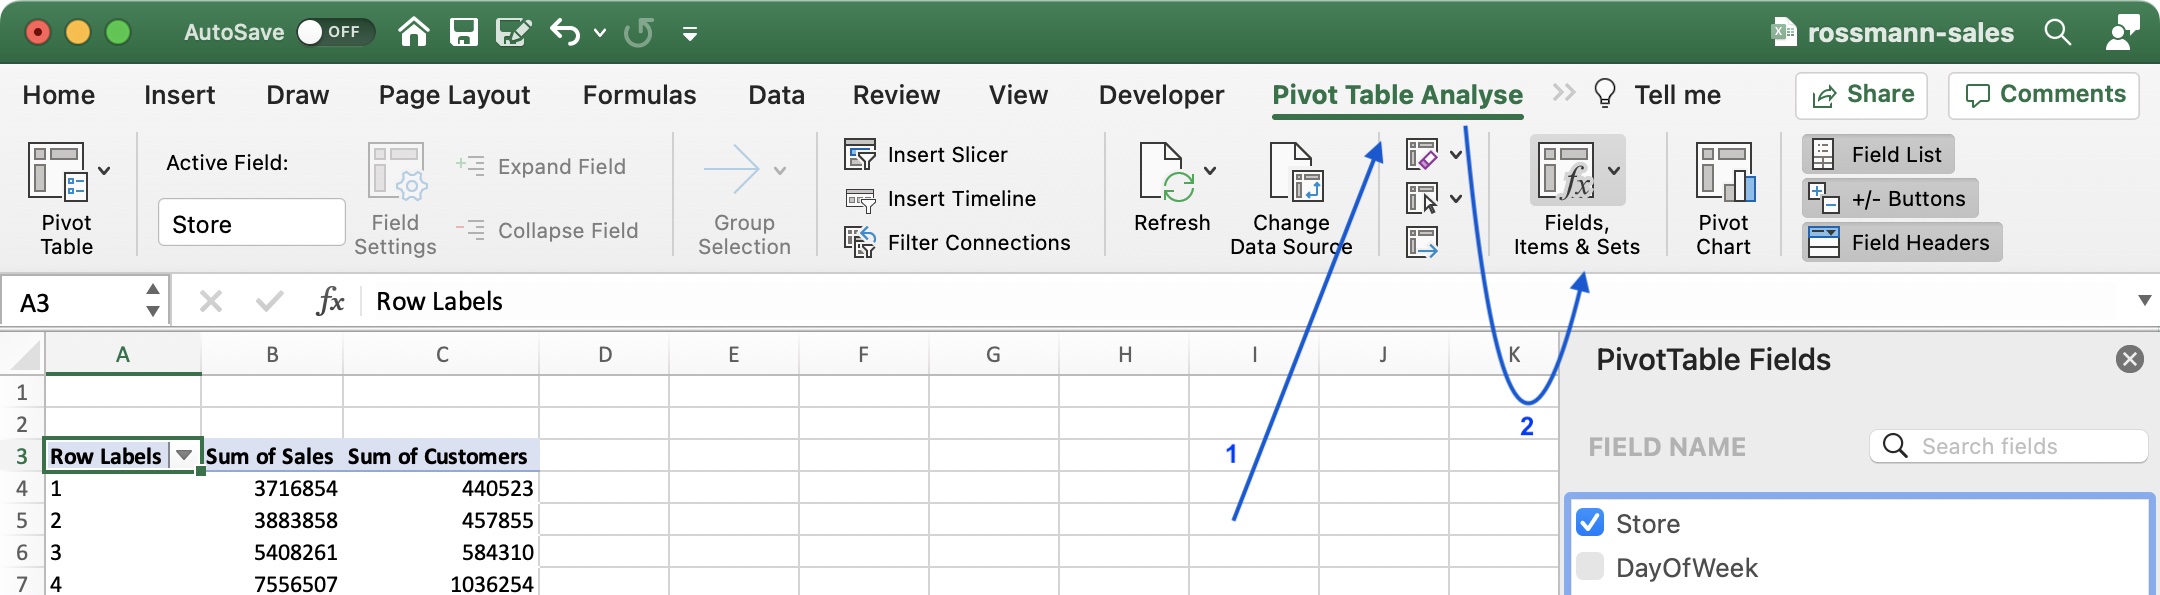
Task: Insert a Slicer
Action: tap(926, 154)
